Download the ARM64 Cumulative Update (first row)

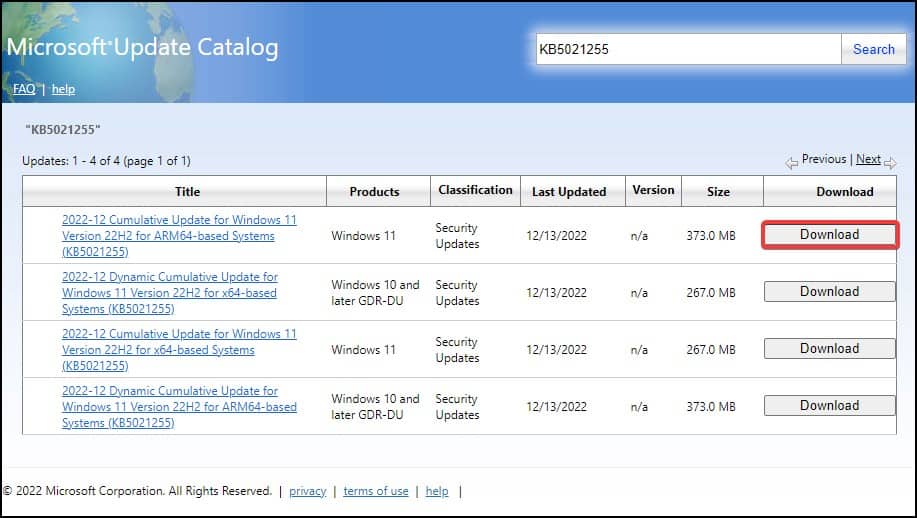tap(829, 234)
